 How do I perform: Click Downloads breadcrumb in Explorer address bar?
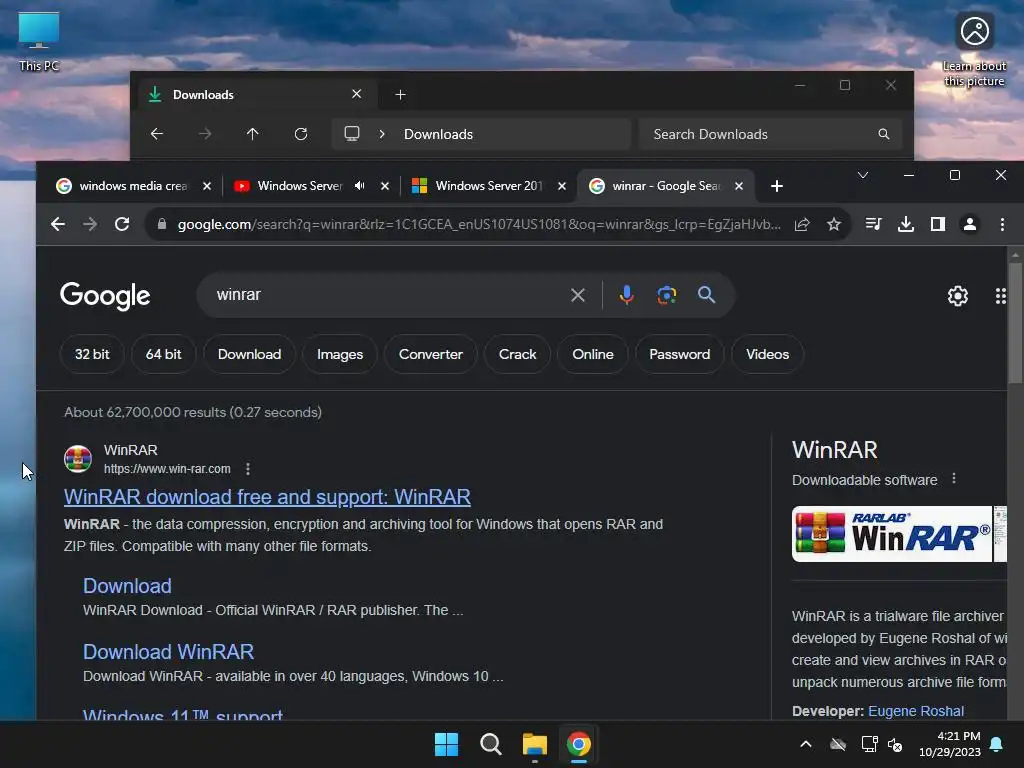[438, 134]
